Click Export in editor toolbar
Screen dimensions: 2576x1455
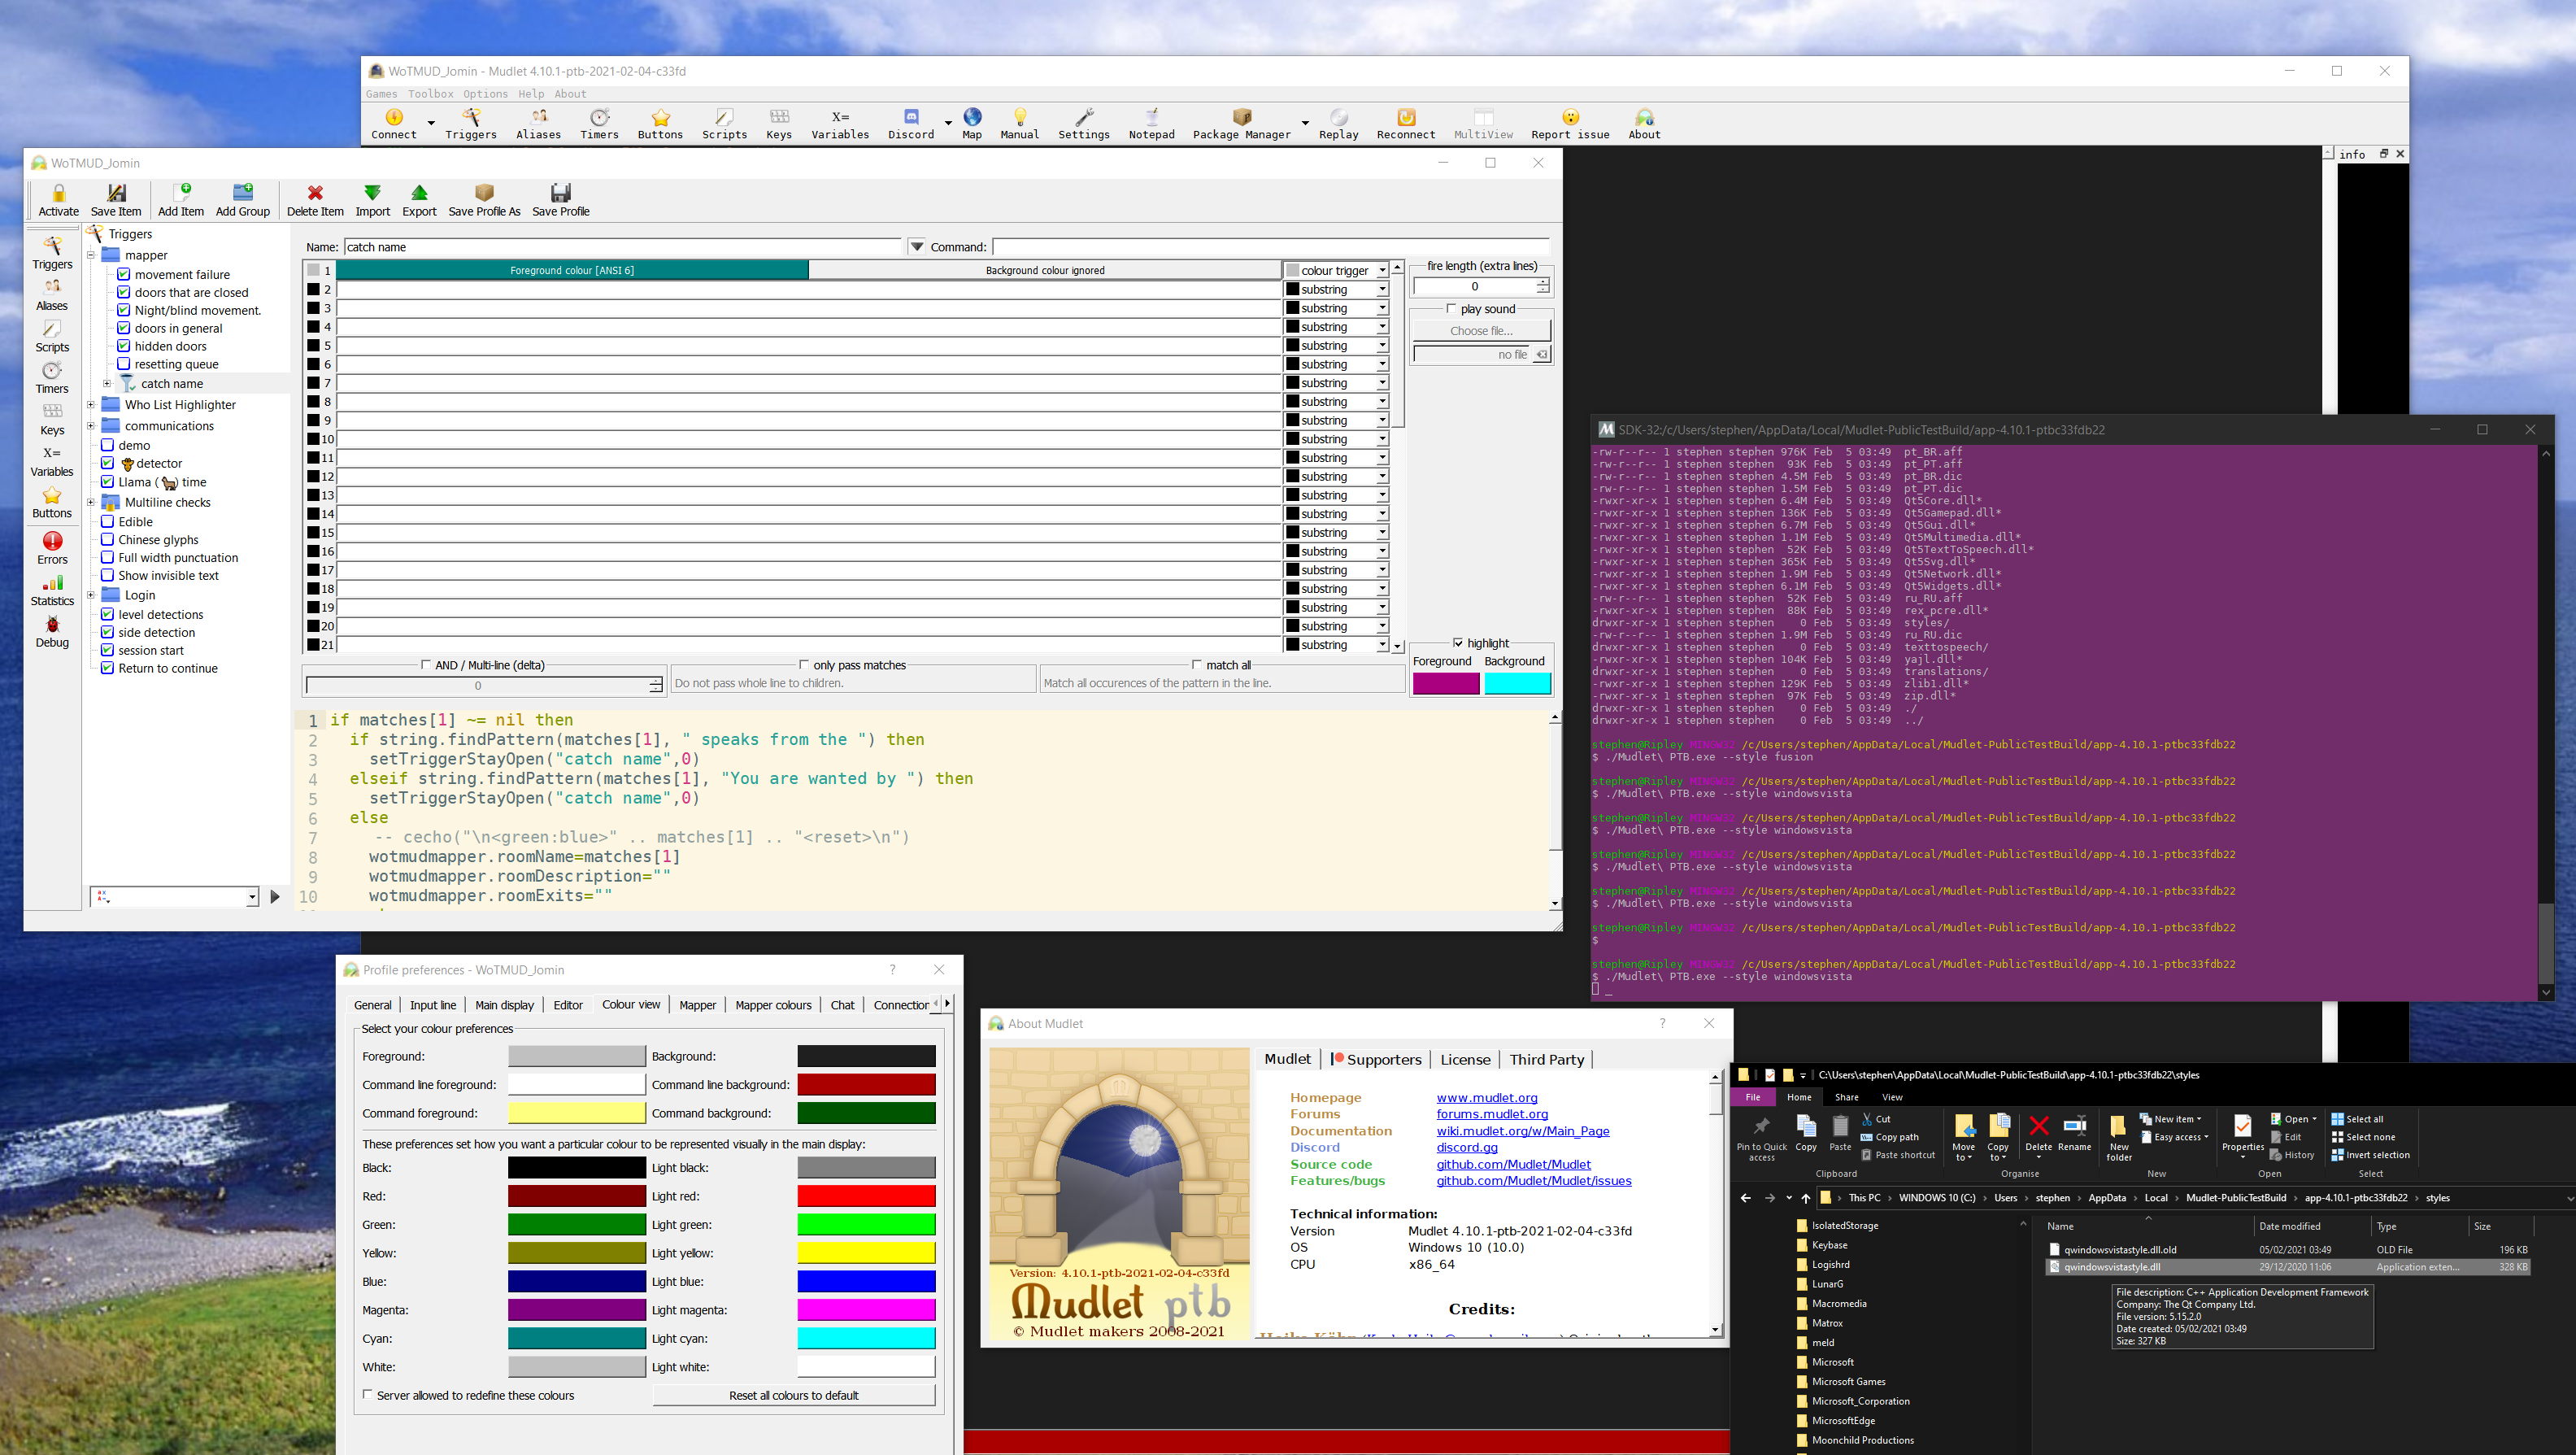[419, 200]
